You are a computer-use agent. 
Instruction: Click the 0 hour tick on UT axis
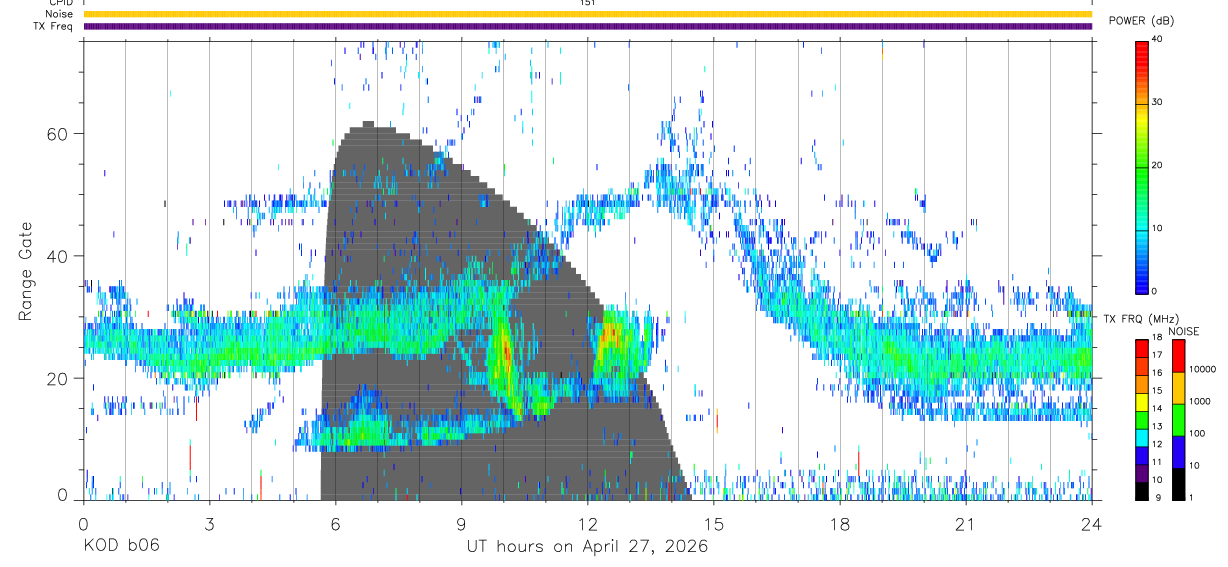coord(83,523)
